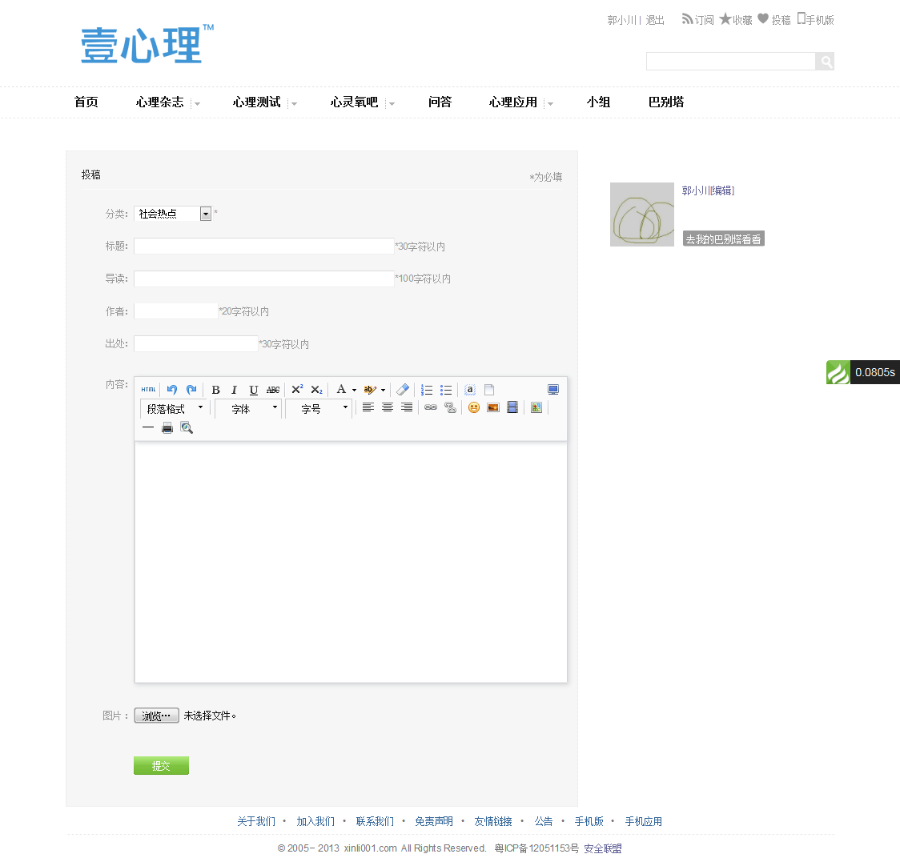This screenshot has width=900, height=862.
Task: Click the 标题 title input field
Action: coord(263,245)
